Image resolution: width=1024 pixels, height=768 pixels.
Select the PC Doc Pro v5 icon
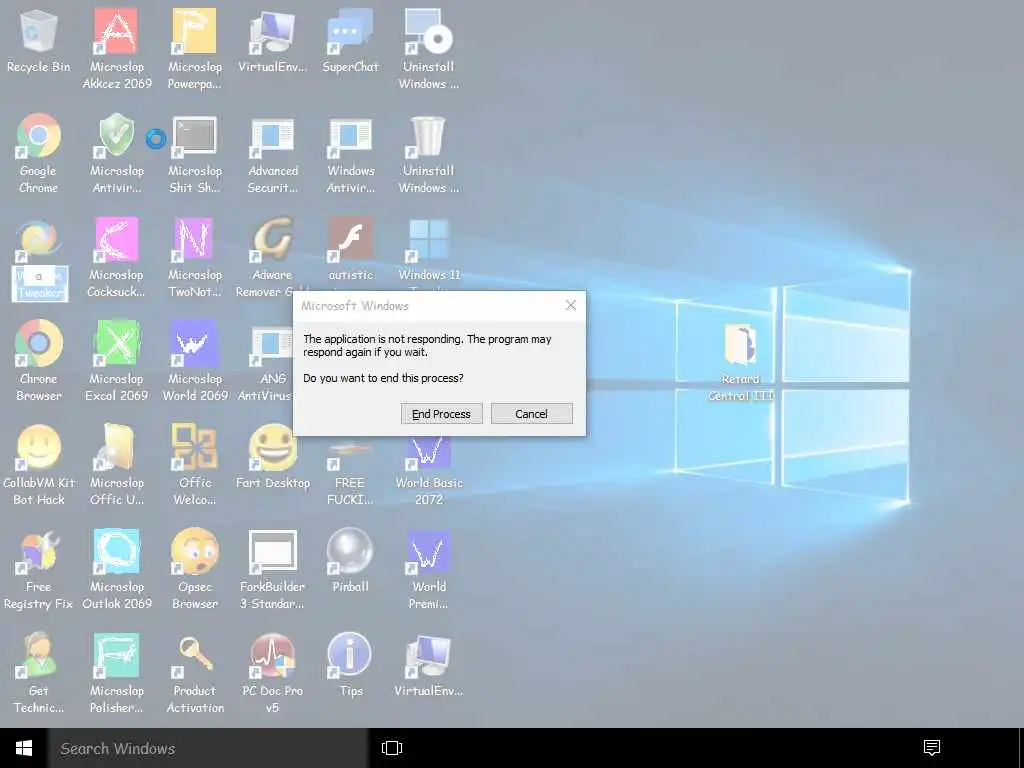pyautogui.click(x=272, y=655)
